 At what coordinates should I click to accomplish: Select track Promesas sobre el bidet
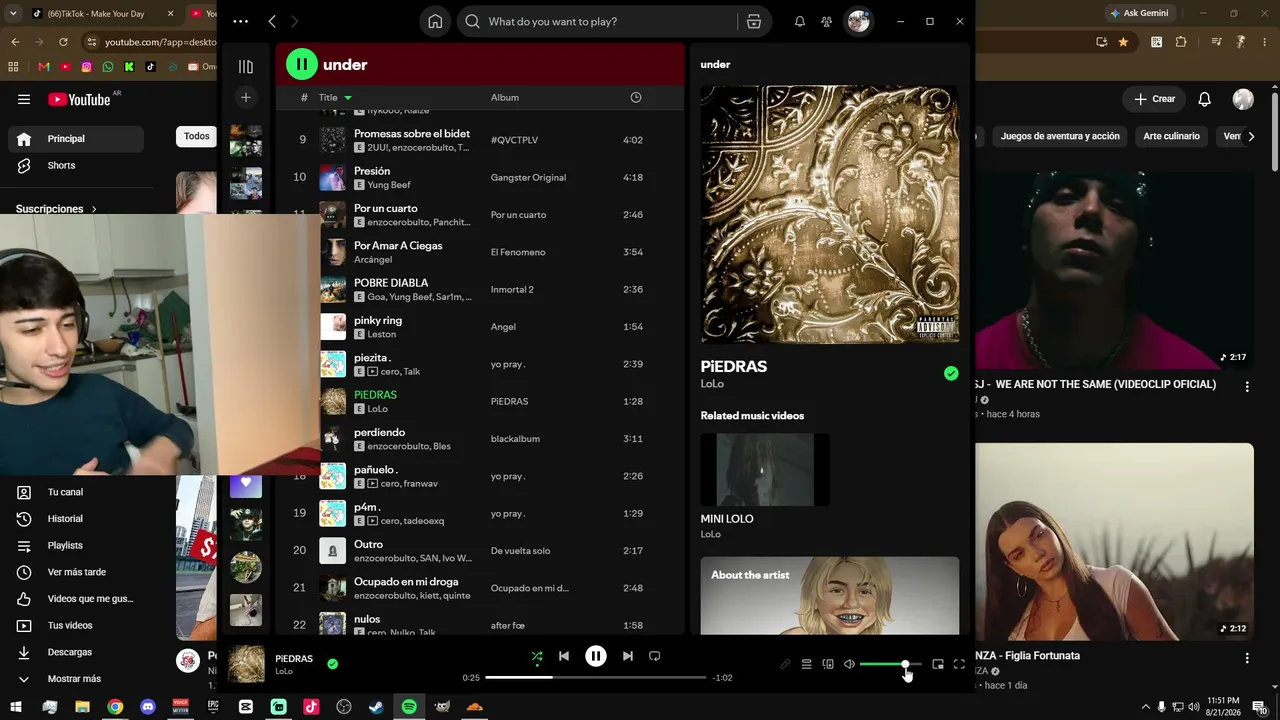tap(412, 133)
